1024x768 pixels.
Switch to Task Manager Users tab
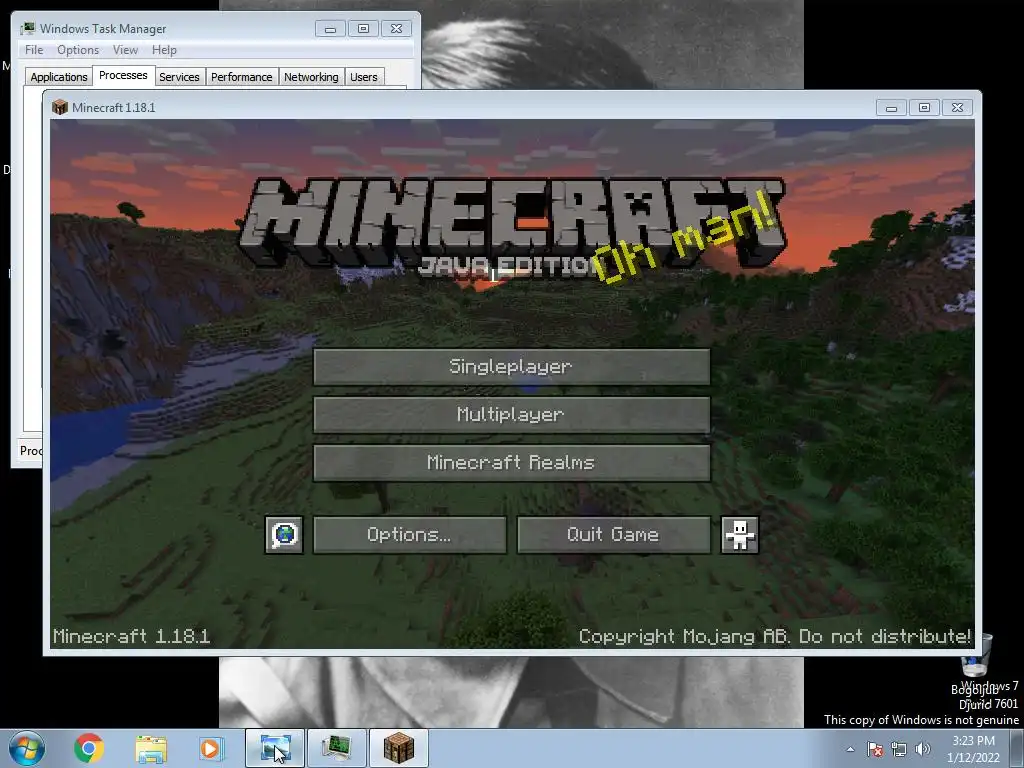click(x=363, y=77)
